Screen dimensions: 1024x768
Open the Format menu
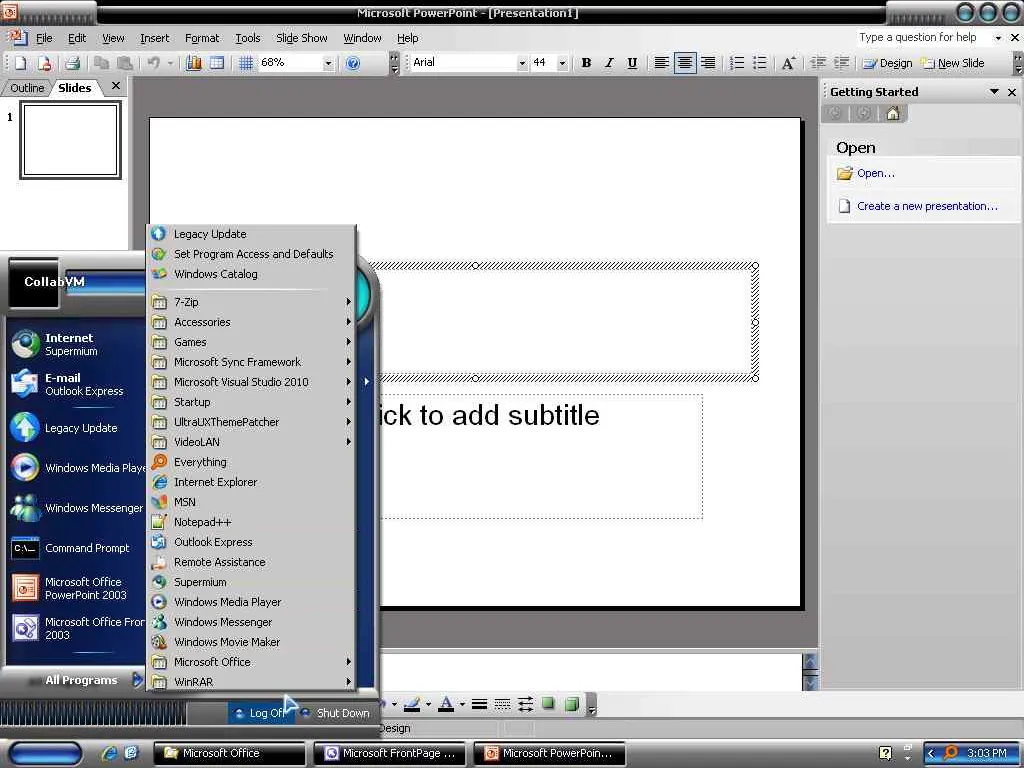point(202,38)
